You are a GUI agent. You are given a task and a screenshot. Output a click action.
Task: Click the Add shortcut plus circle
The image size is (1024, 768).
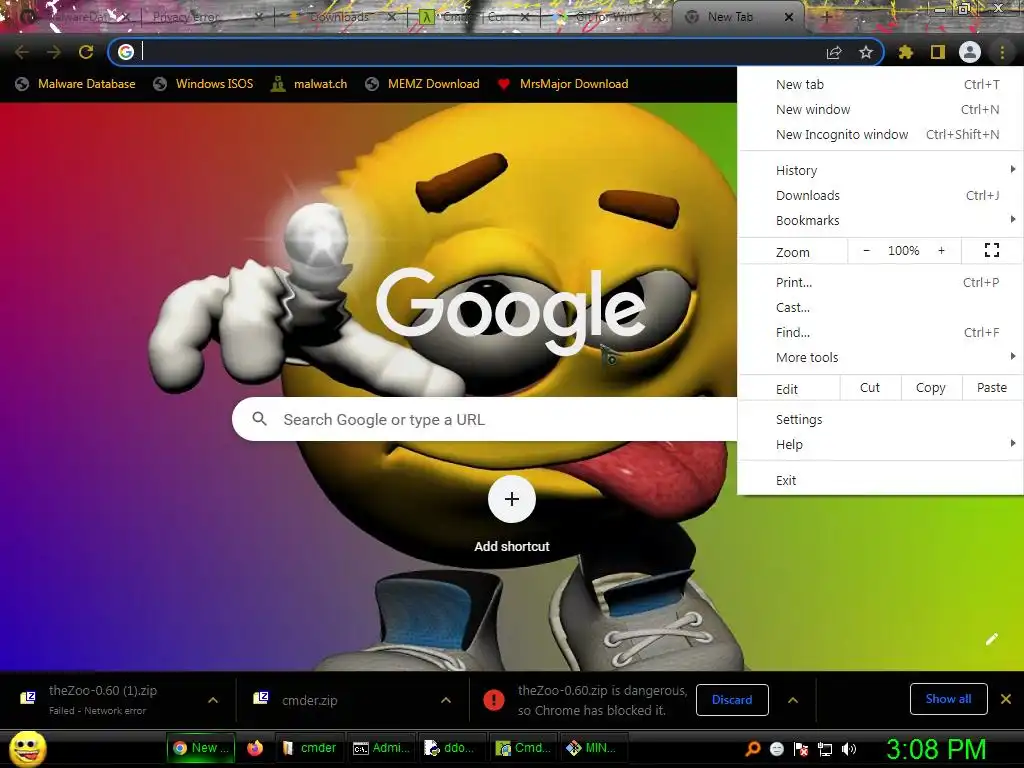[512, 499]
